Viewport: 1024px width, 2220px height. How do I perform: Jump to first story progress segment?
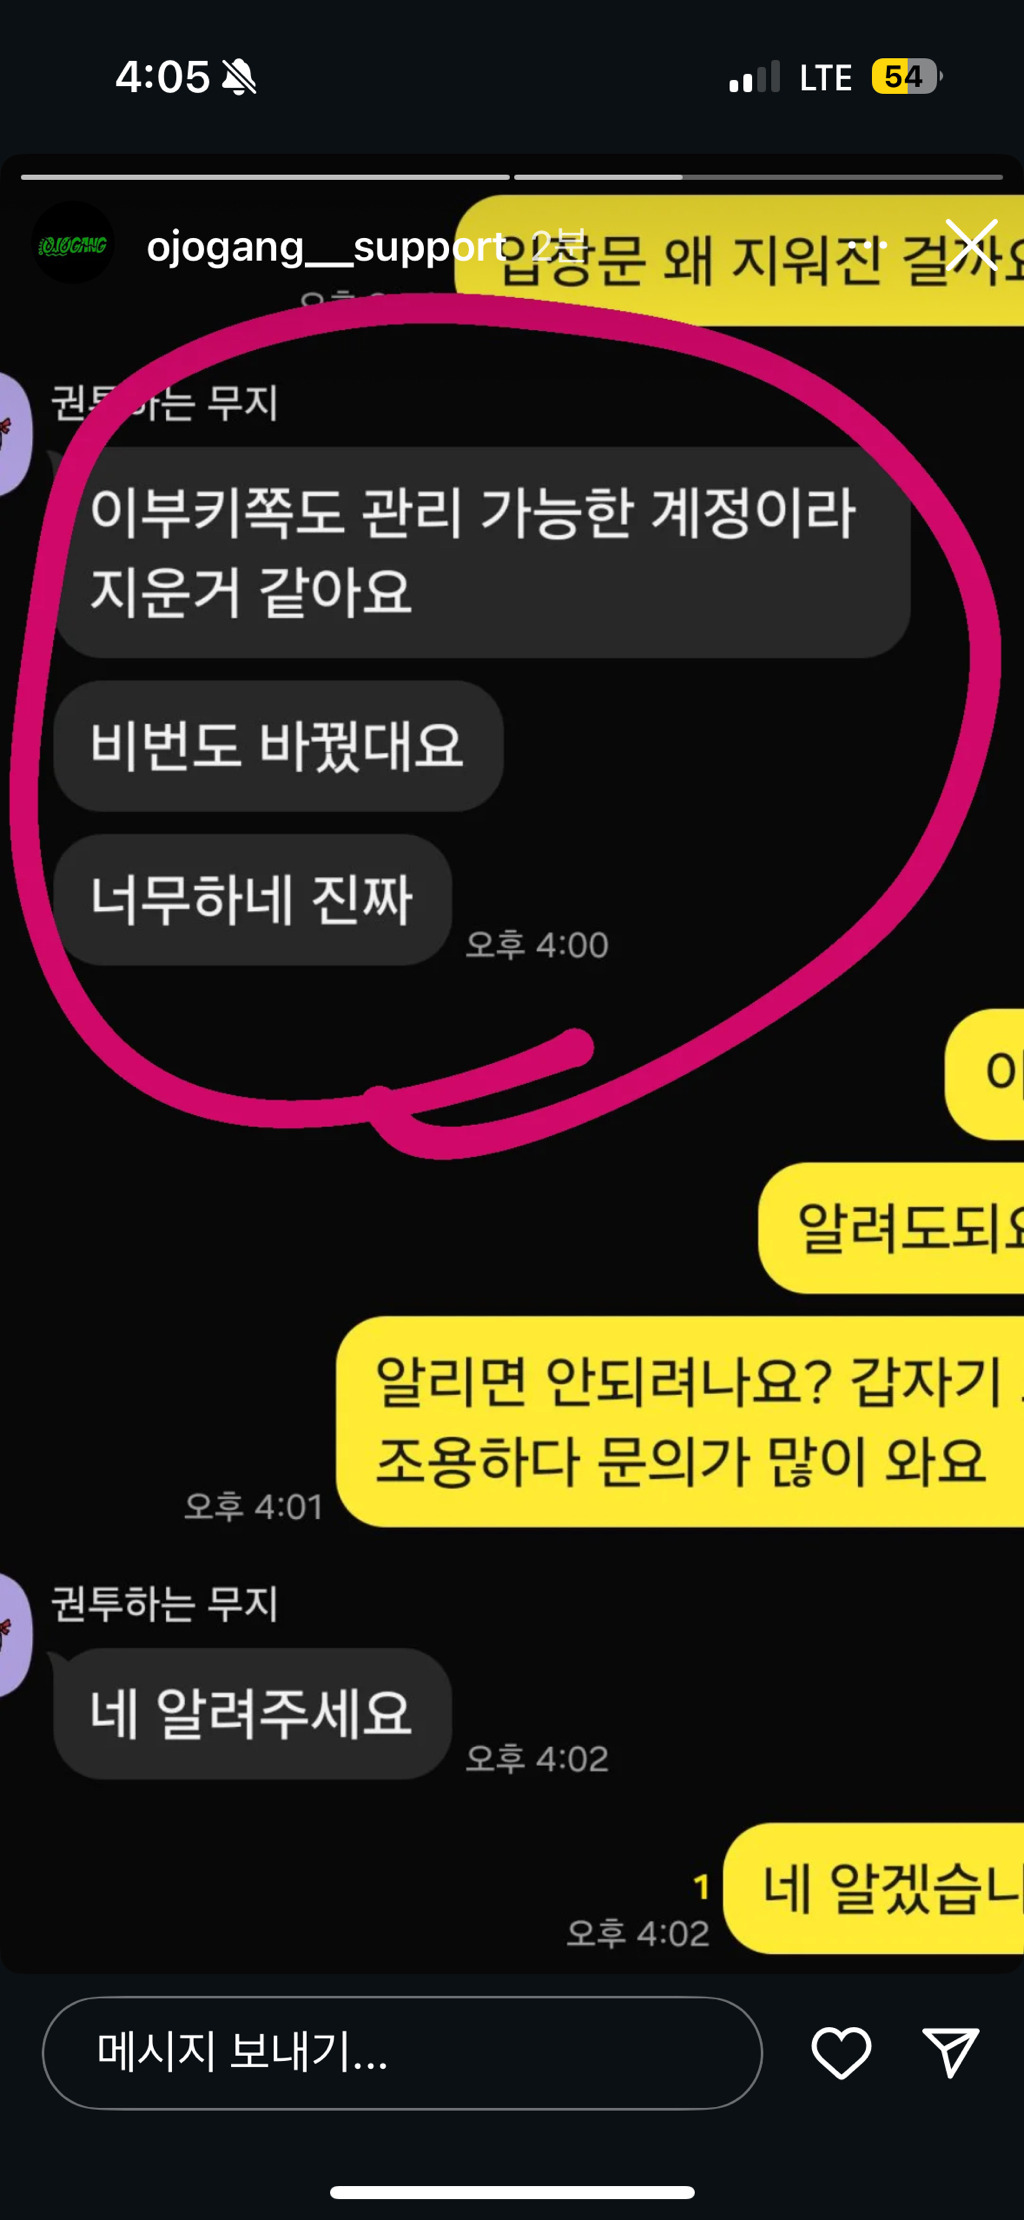[265, 177]
